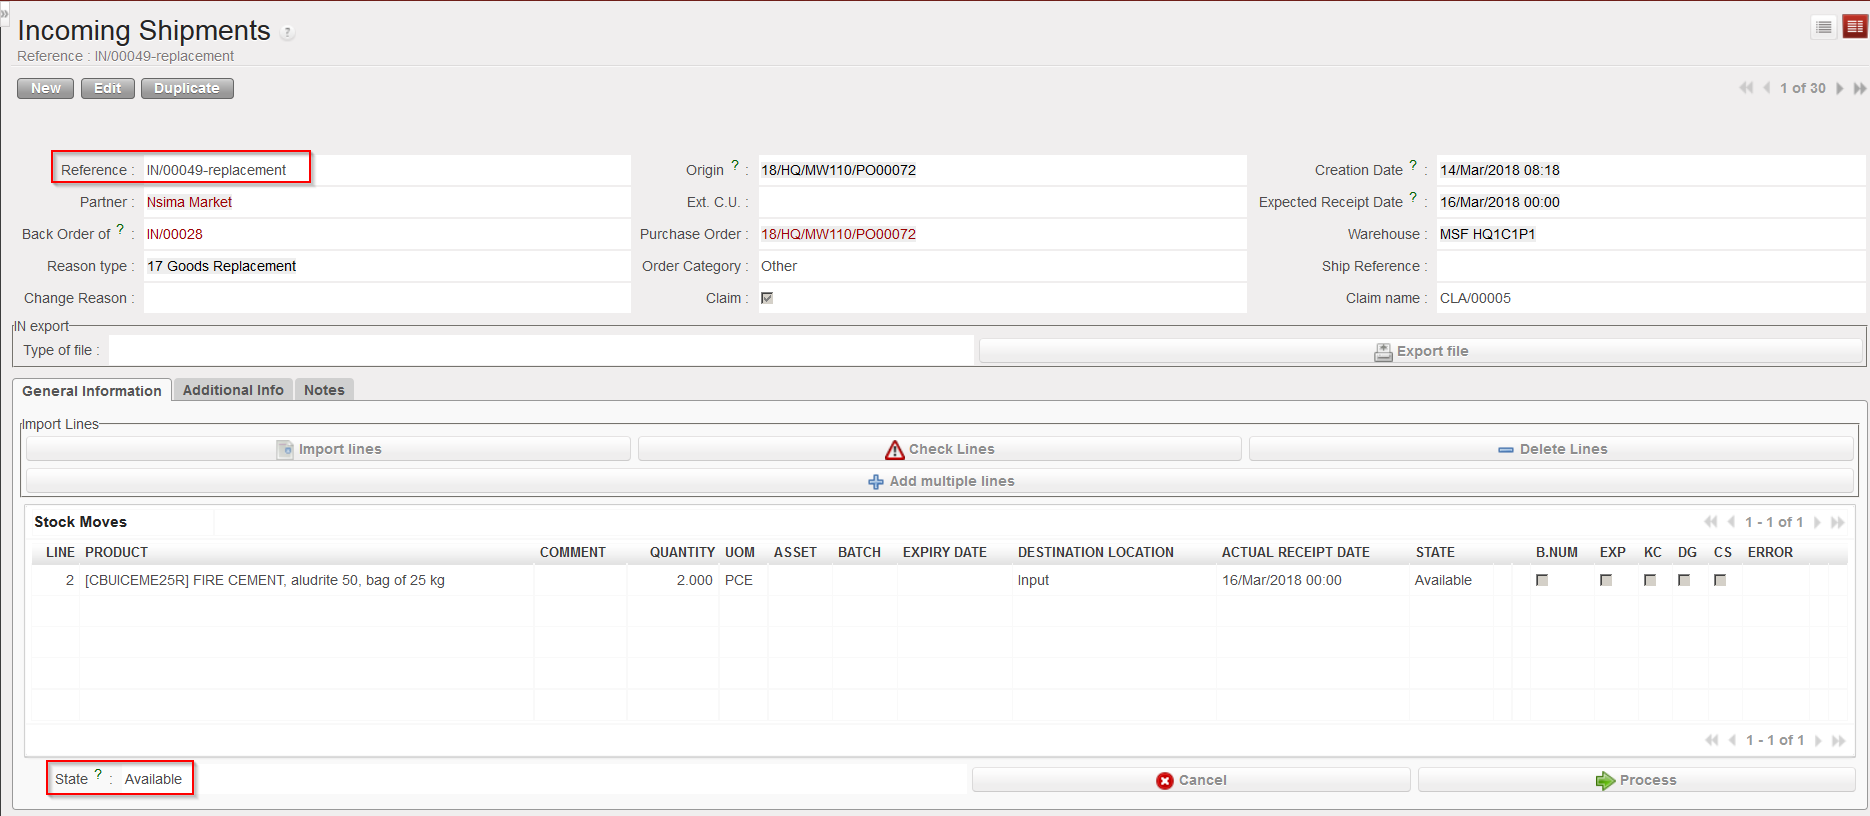The width and height of the screenshot is (1870, 816).
Task: Click the Origin field help question mark
Action: (735, 165)
